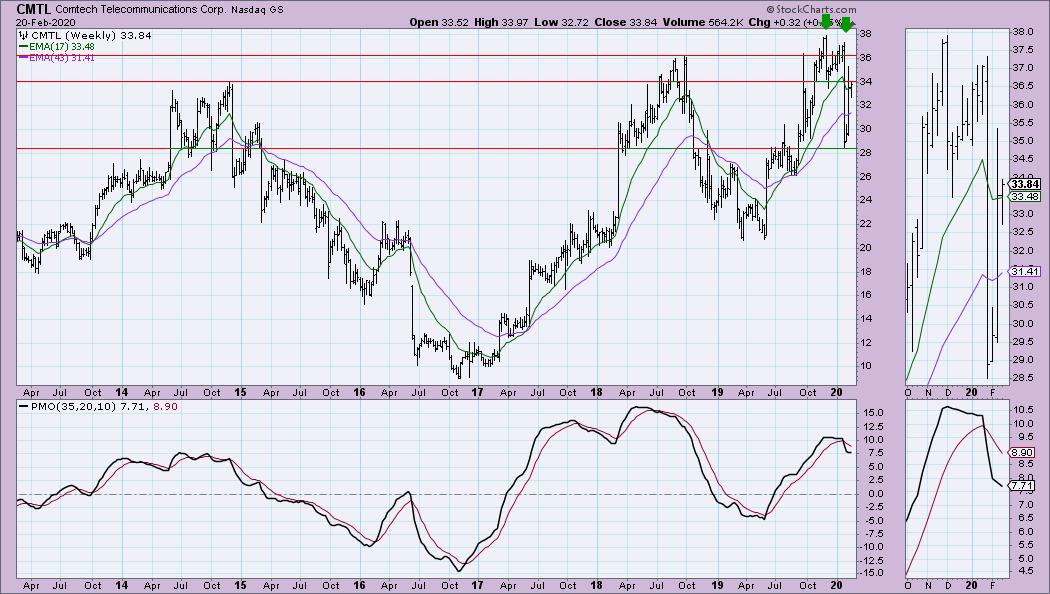Click the High 33.97 value
The width and height of the screenshot is (1050, 594).
pyautogui.click(x=501, y=22)
